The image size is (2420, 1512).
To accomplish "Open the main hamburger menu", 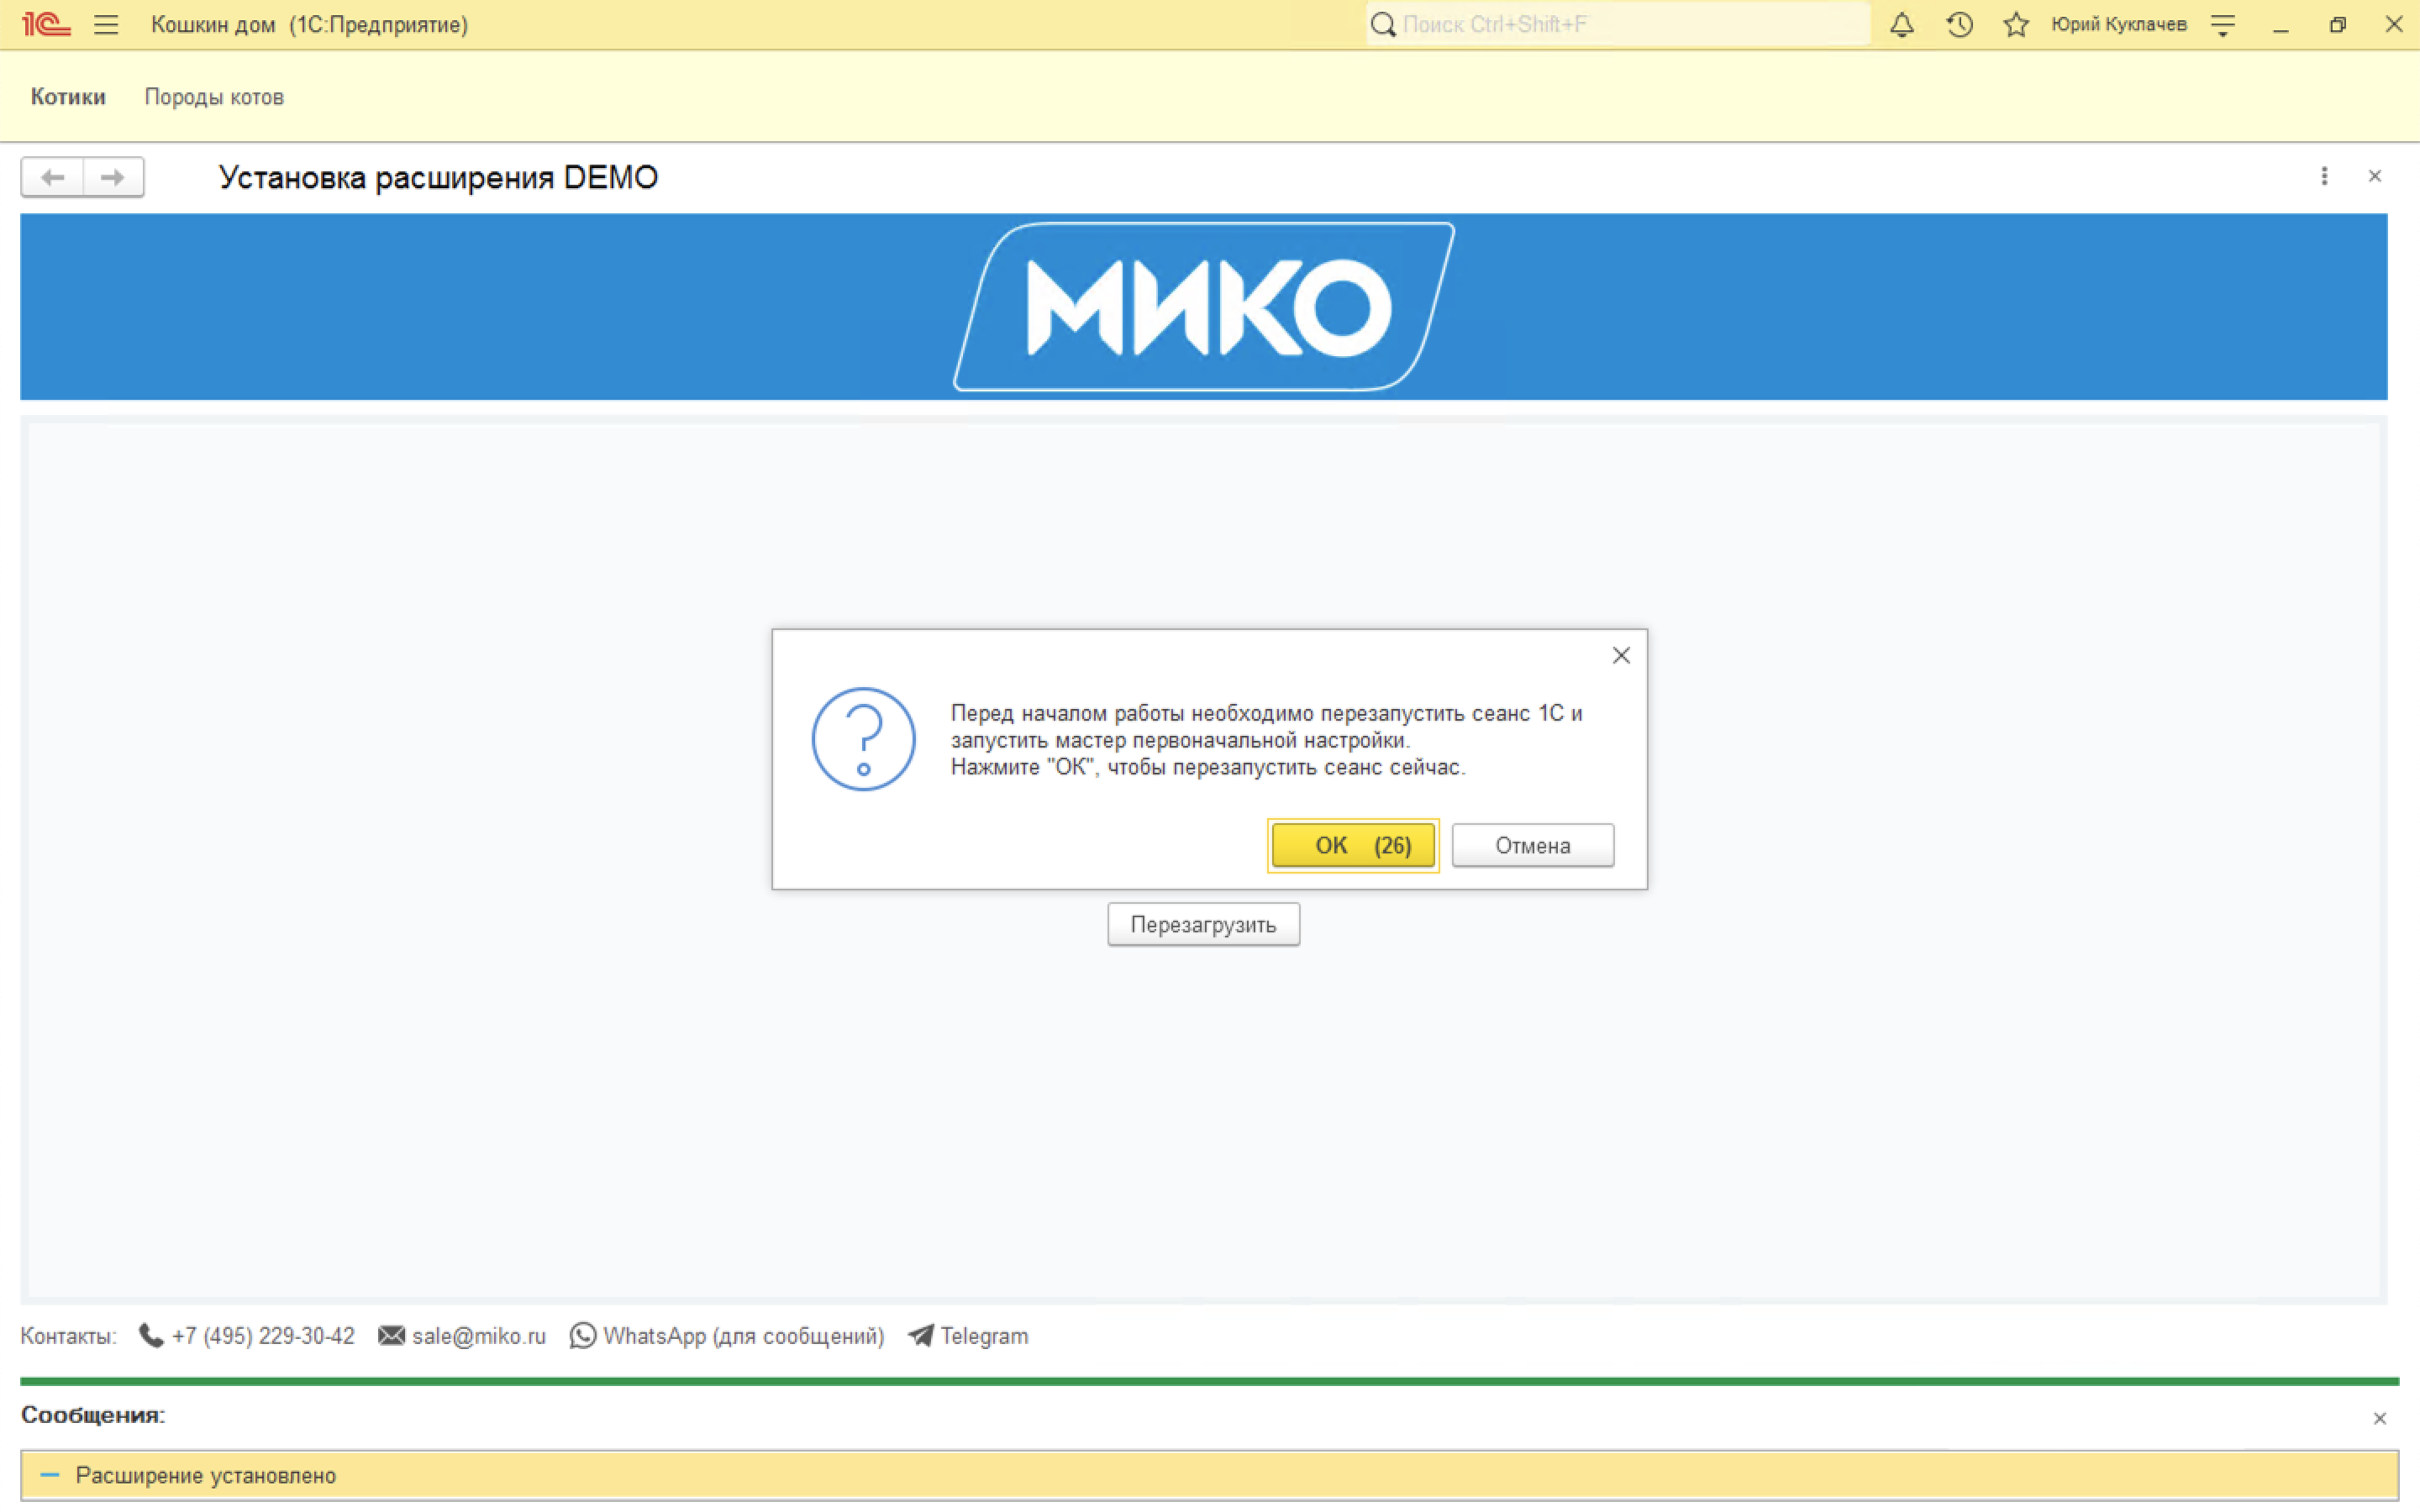I will (106, 24).
